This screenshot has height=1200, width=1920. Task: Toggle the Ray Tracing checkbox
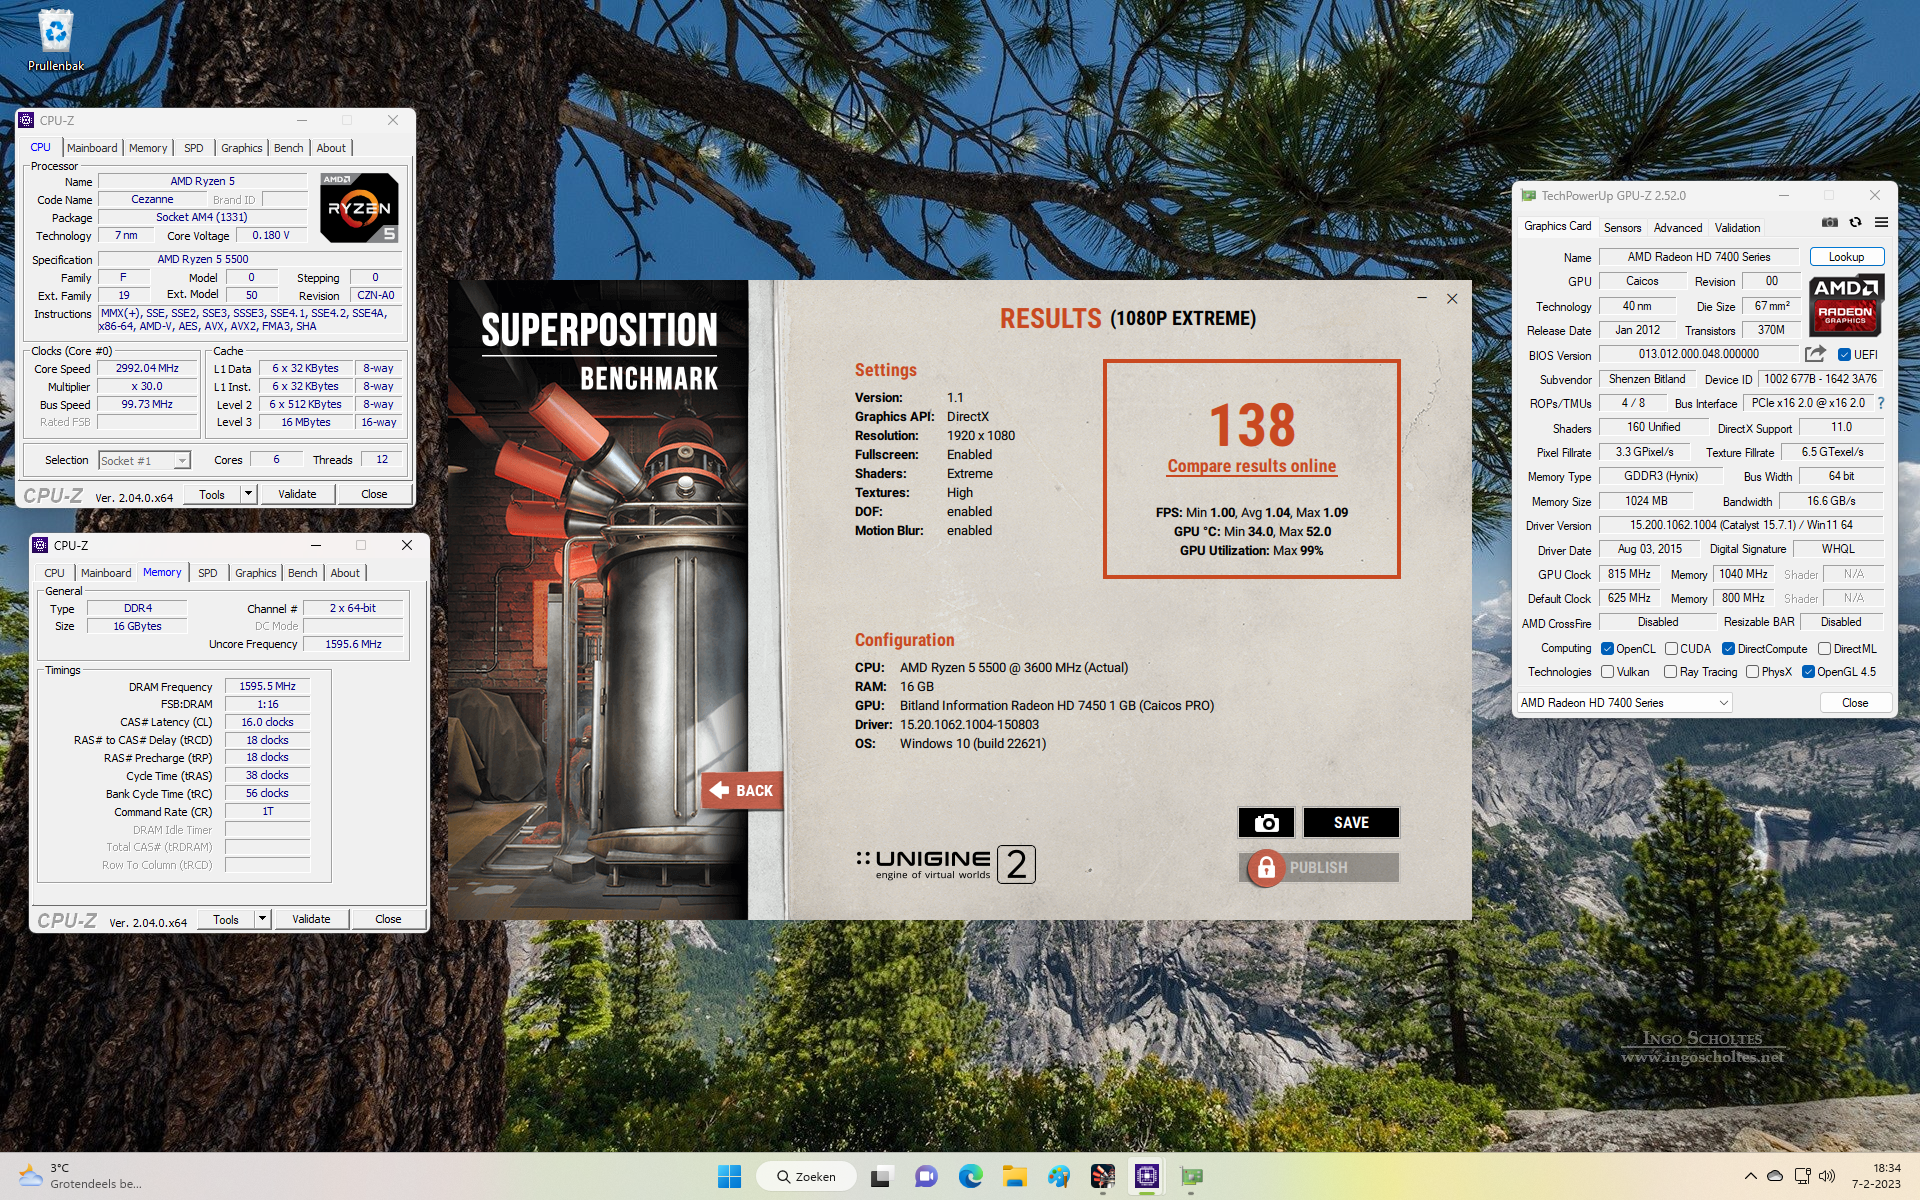pos(1670,672)
